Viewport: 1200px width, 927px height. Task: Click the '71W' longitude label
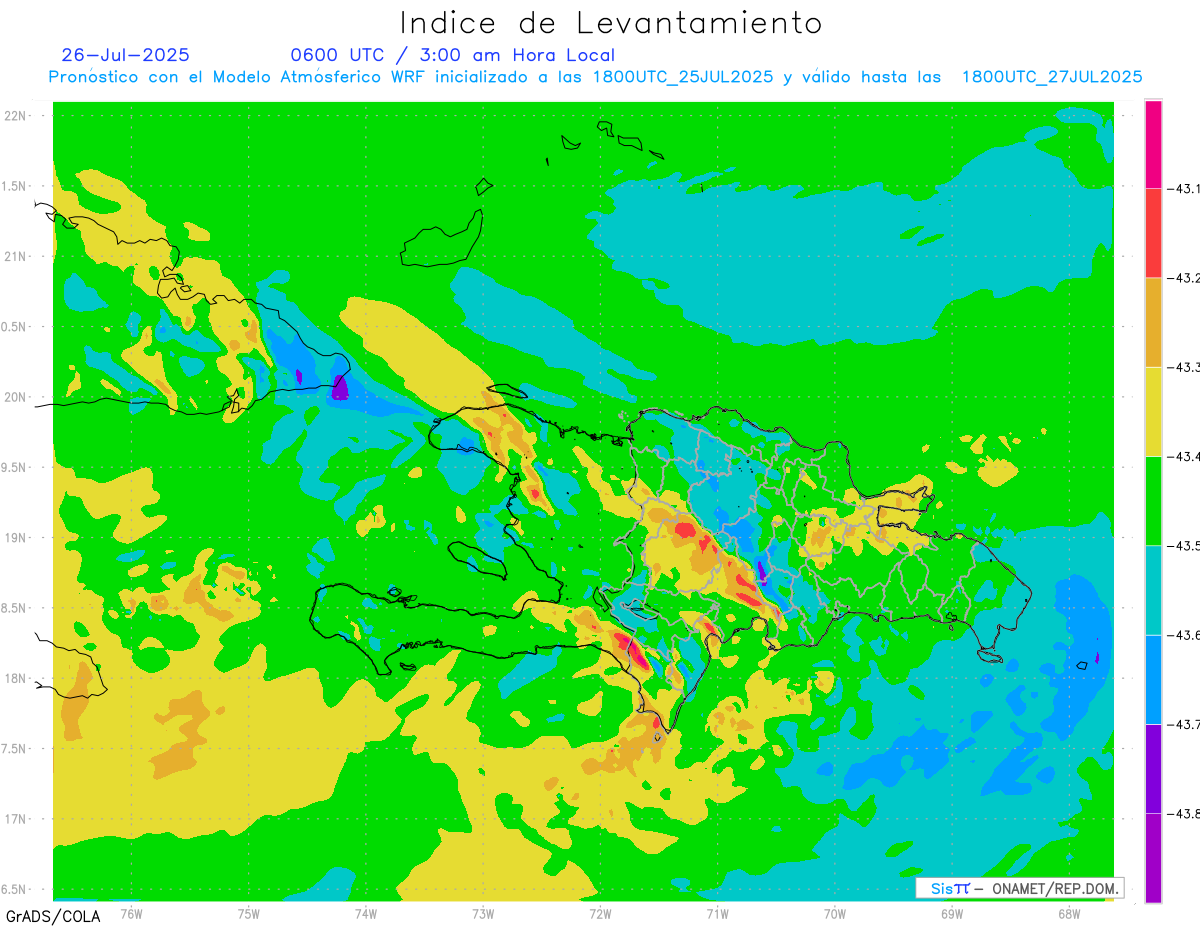coord(717,914)
